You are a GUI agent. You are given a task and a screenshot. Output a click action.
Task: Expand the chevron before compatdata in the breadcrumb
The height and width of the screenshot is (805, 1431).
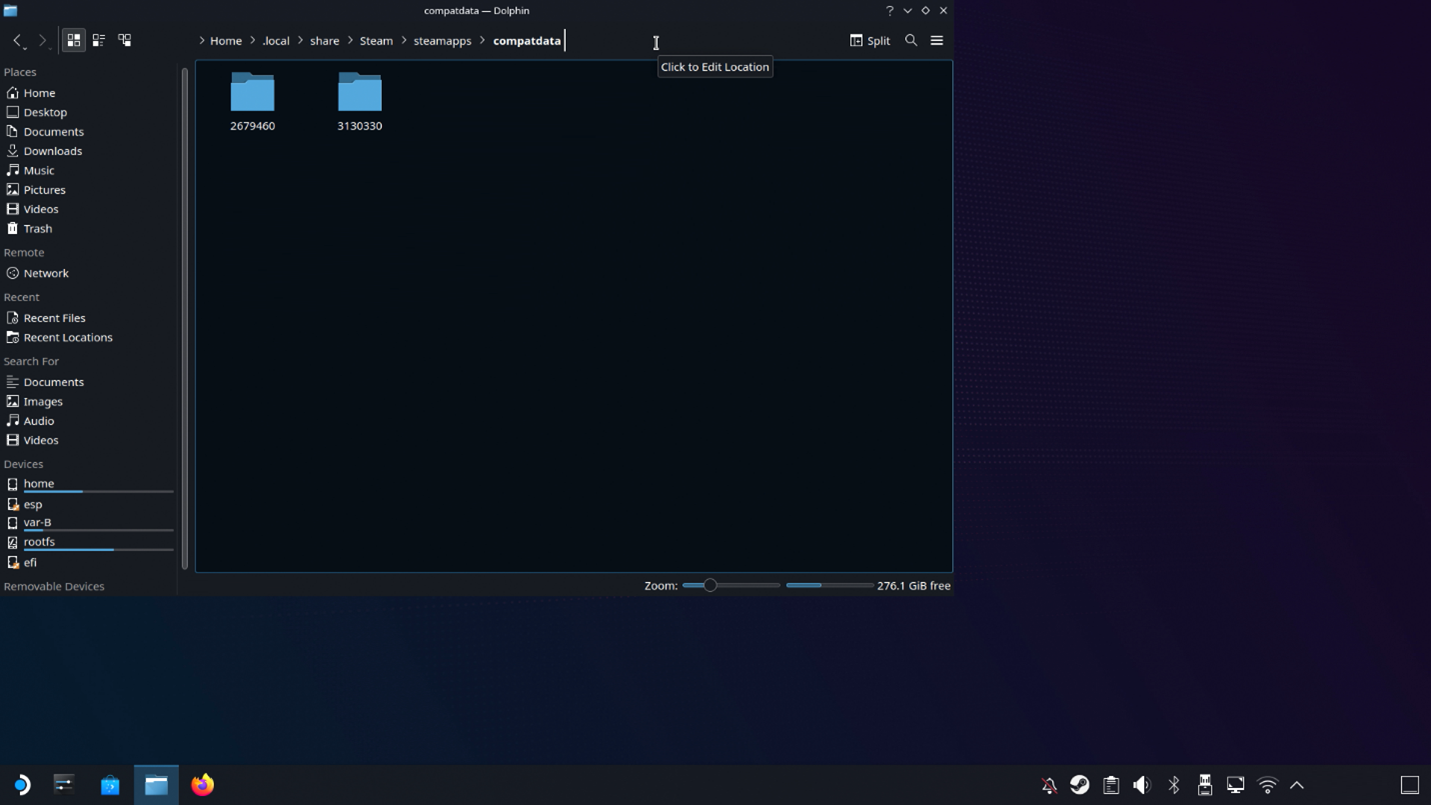click(482, 41)
